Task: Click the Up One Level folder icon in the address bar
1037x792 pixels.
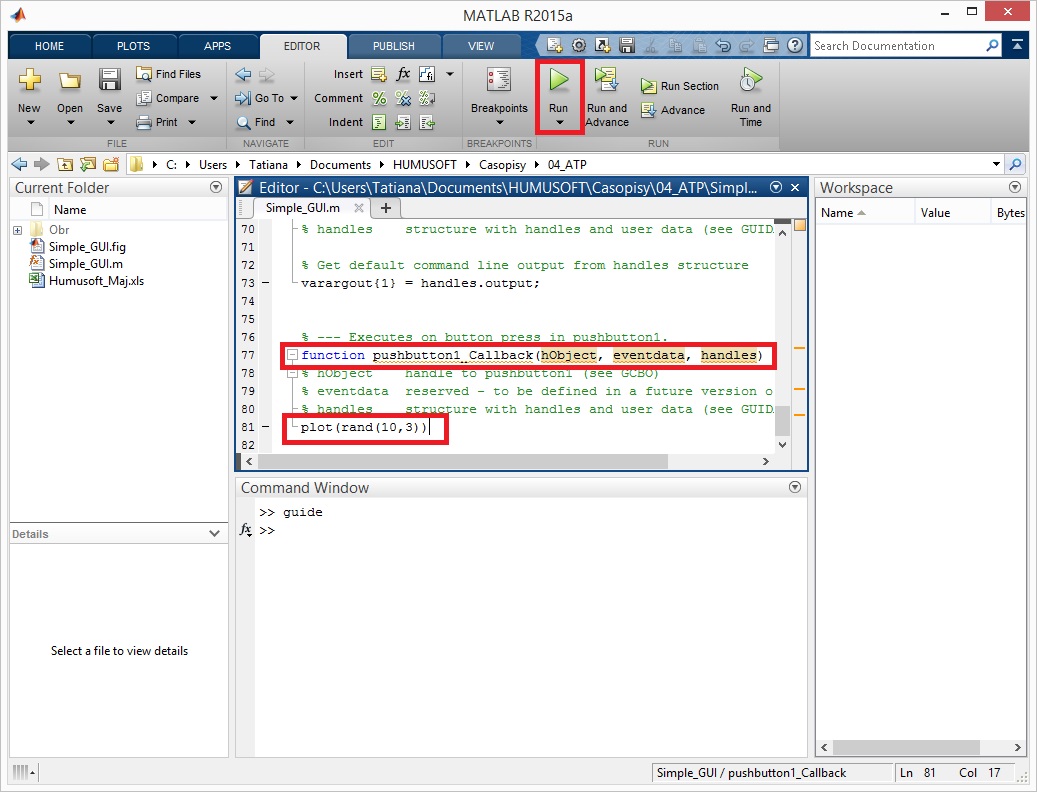Action: click(x=65, y=165)
